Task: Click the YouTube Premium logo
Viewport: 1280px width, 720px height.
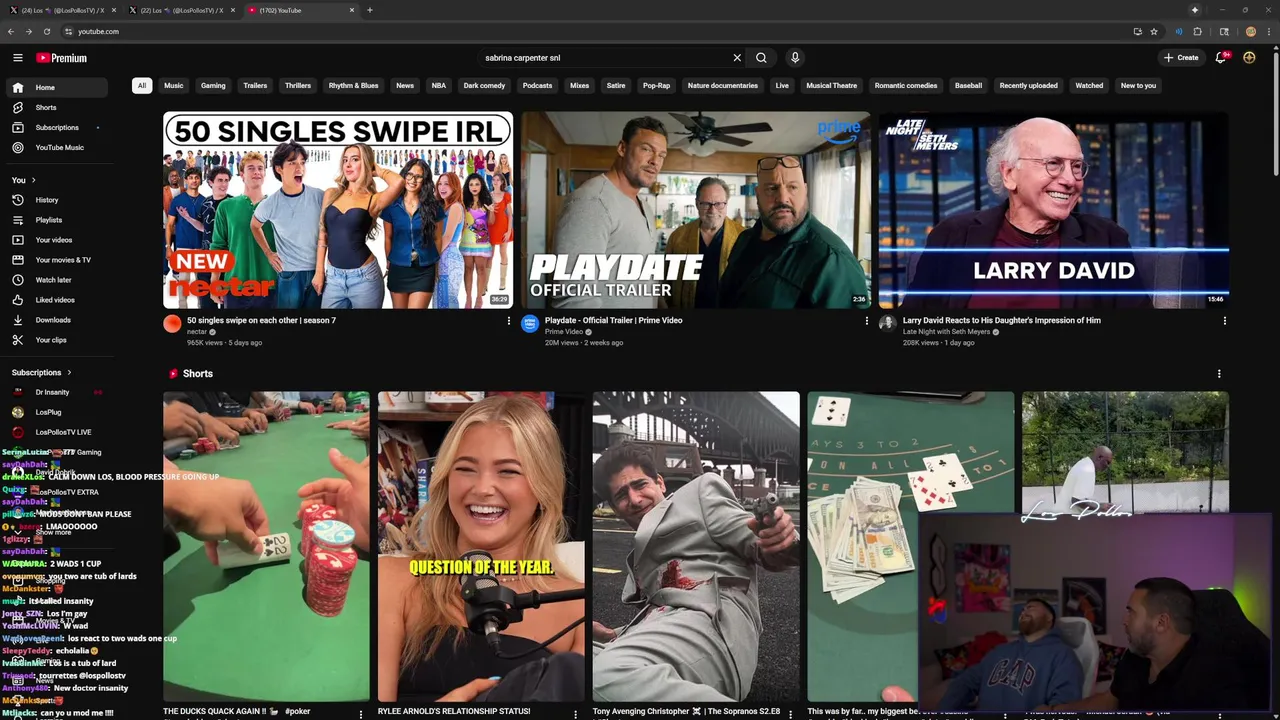Action: [62, 58]
